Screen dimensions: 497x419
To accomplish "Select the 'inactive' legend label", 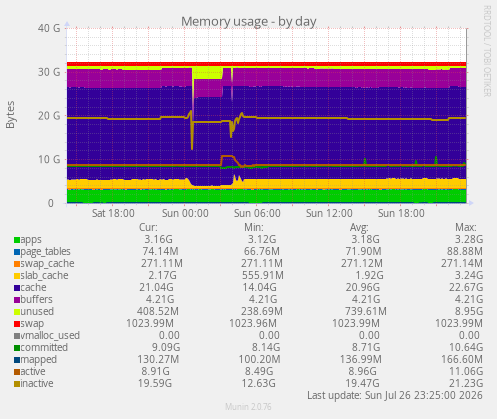I will 37,383.
